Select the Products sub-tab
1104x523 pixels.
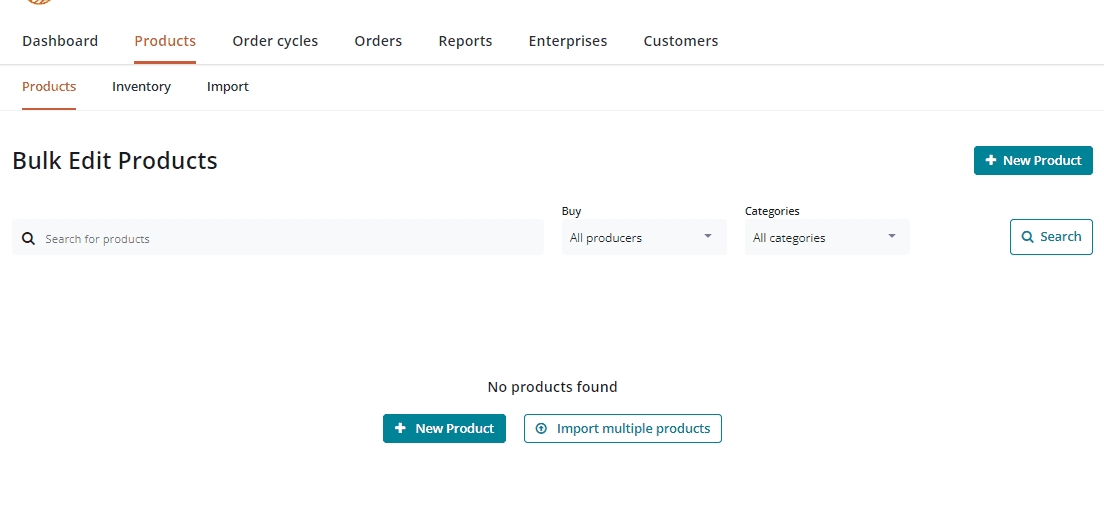[x=49, y=87]
